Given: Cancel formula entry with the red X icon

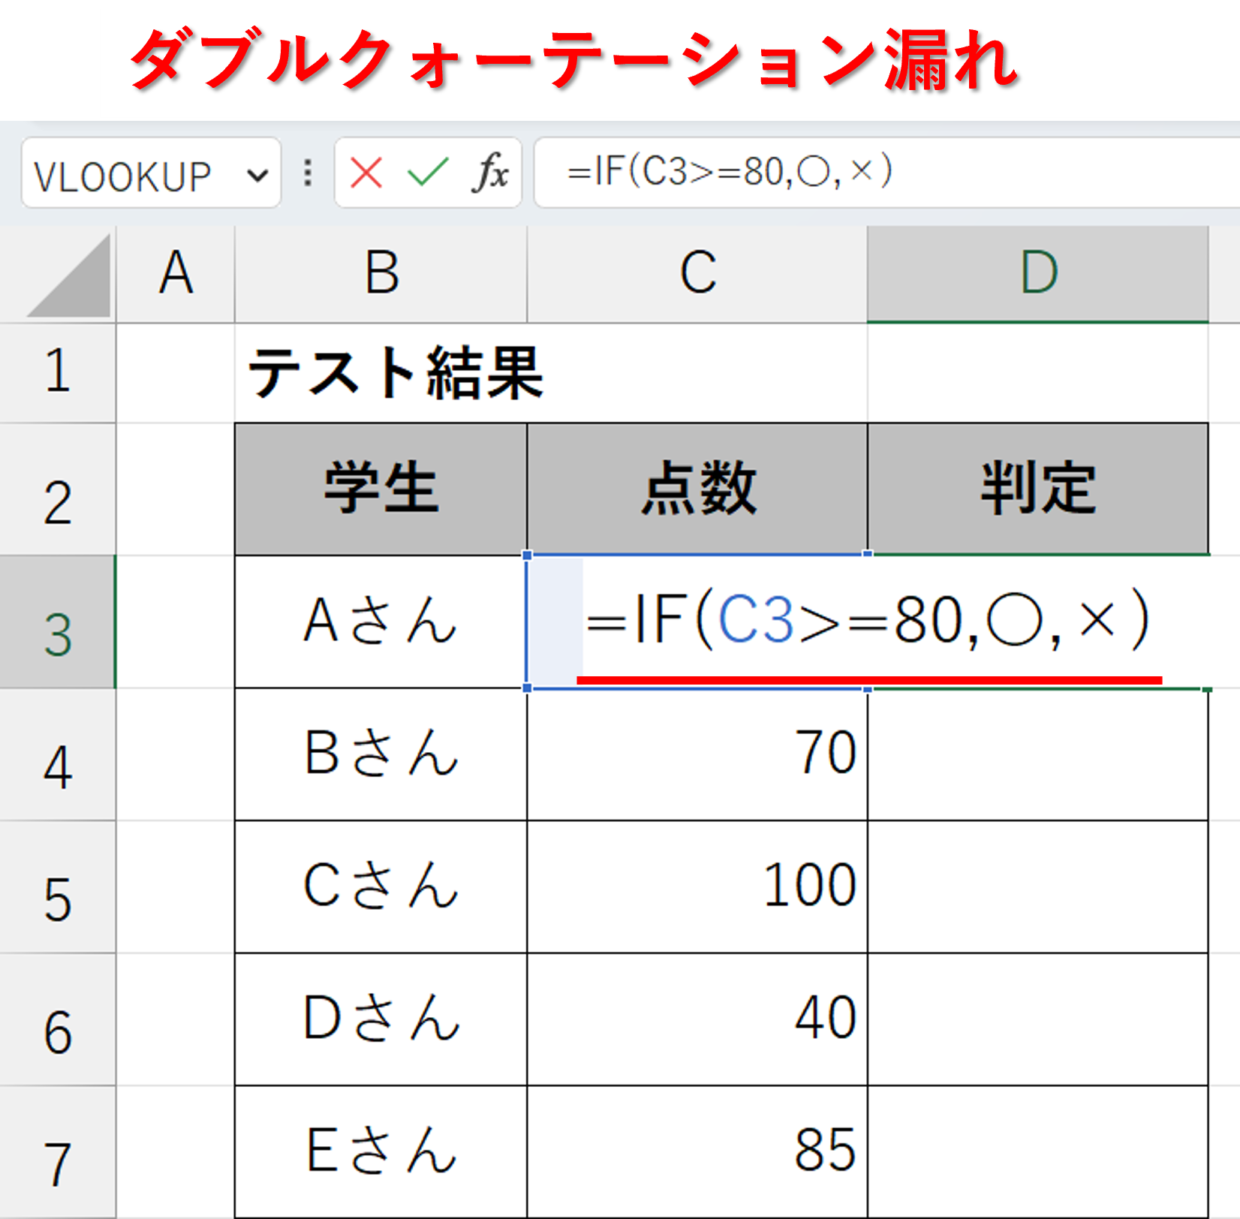Looking at the screenshot, I should coord(366,173).
